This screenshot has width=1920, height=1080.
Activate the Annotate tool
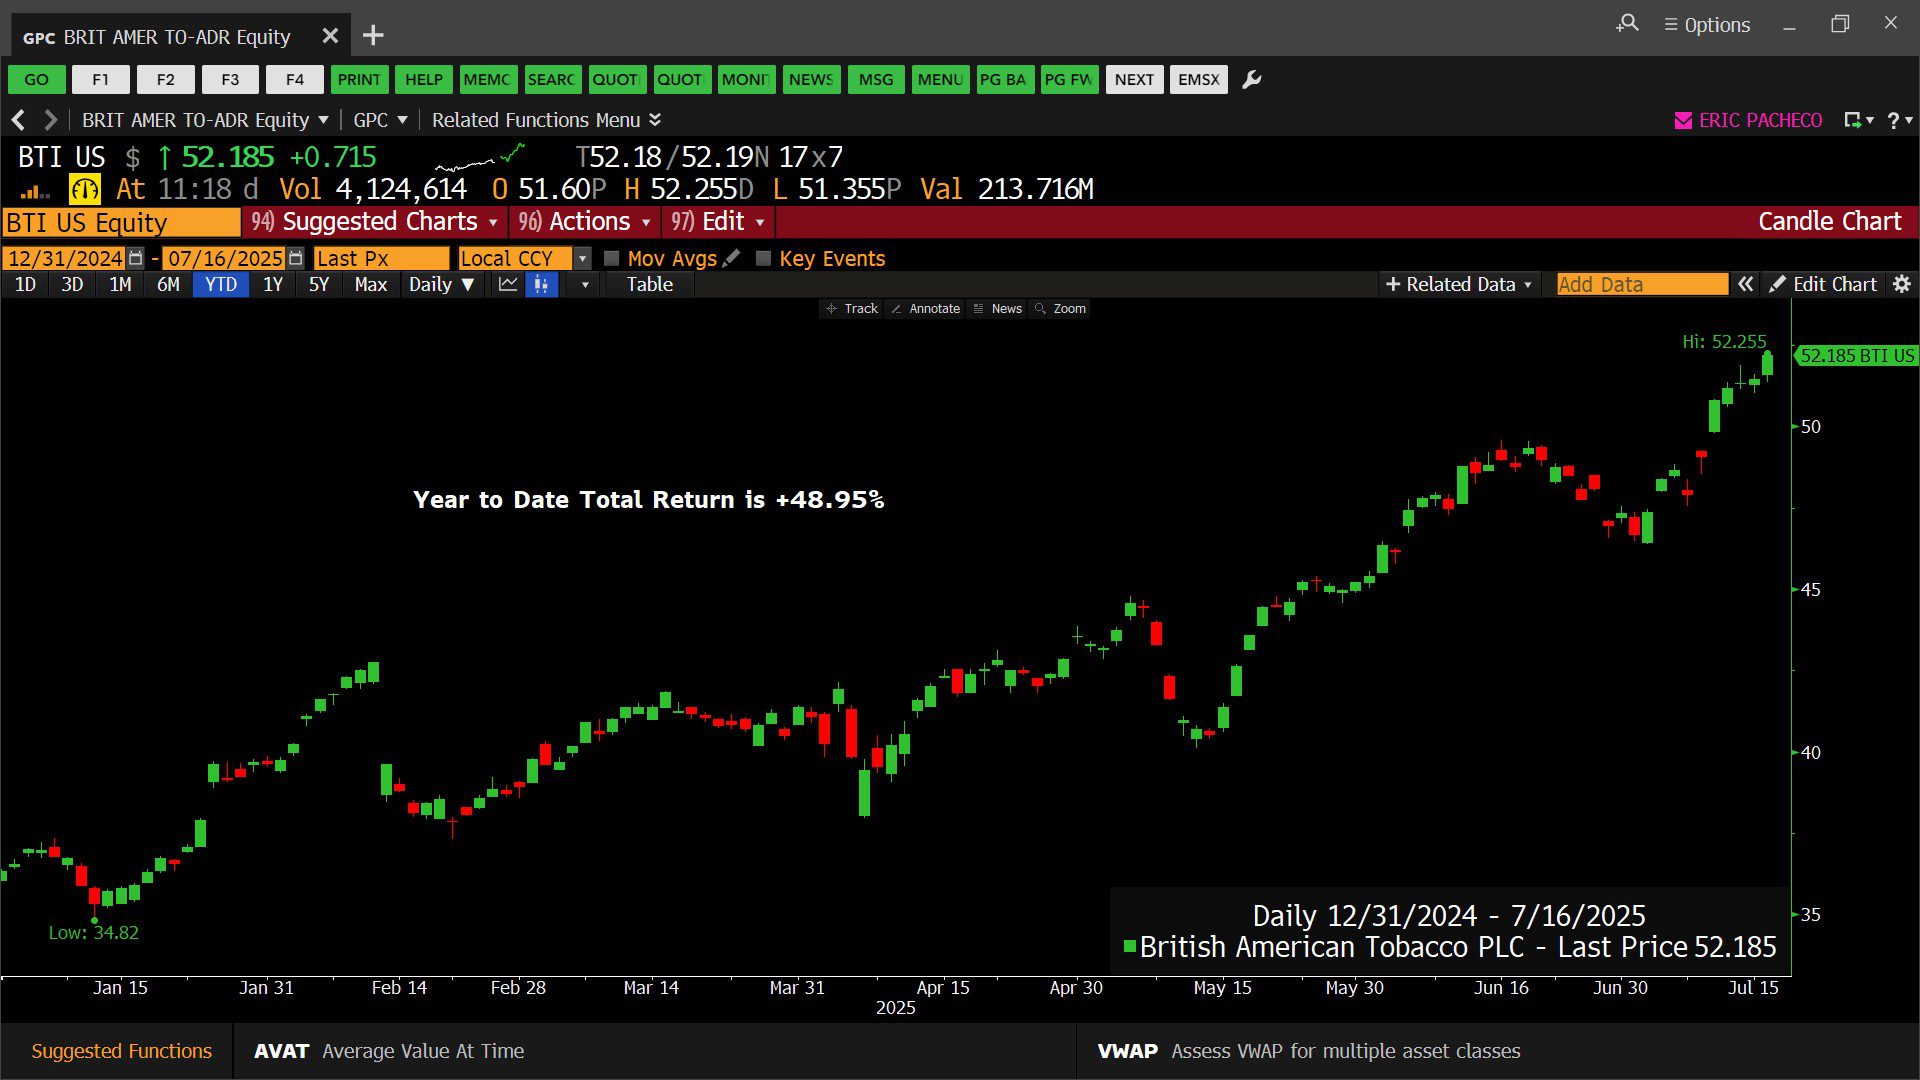925,309
